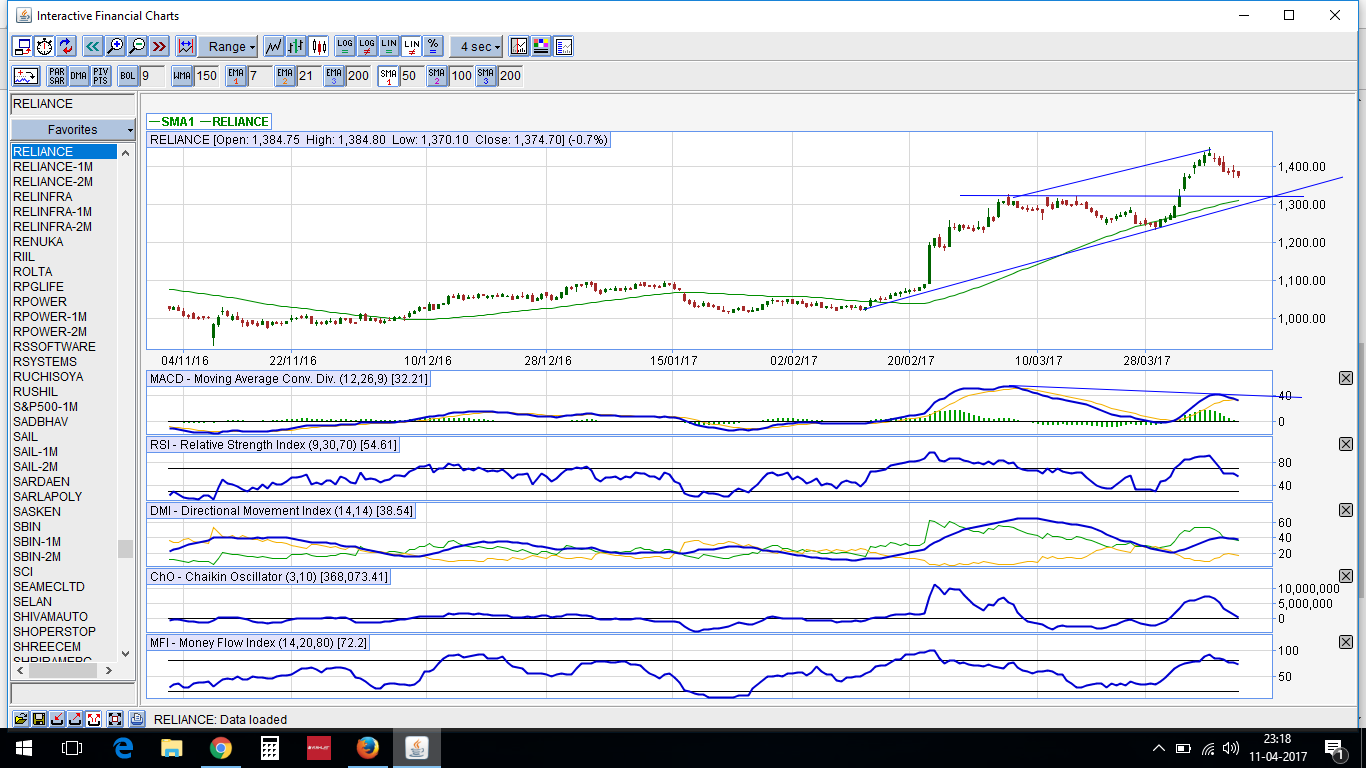Screen dimensions: 1366x768
Task: Toggle the DMA indicator button
Action: [79, 75]
